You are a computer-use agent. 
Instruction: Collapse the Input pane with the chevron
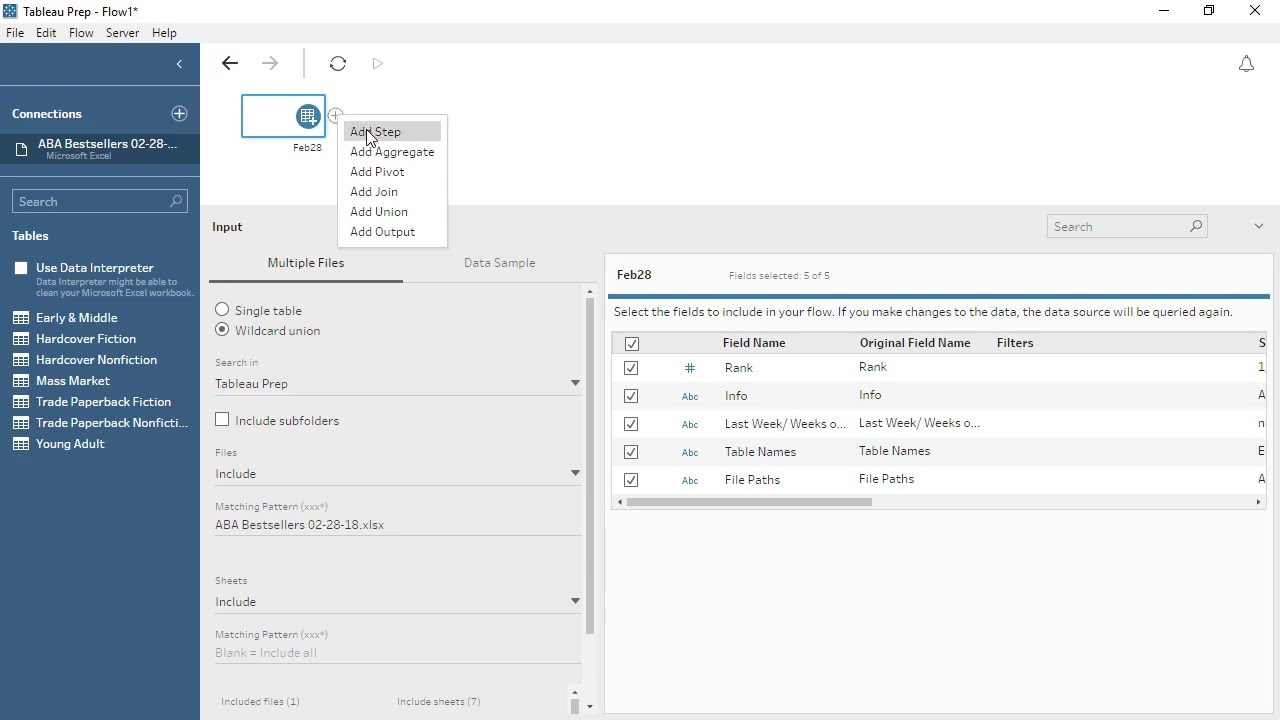(1259, 227)
